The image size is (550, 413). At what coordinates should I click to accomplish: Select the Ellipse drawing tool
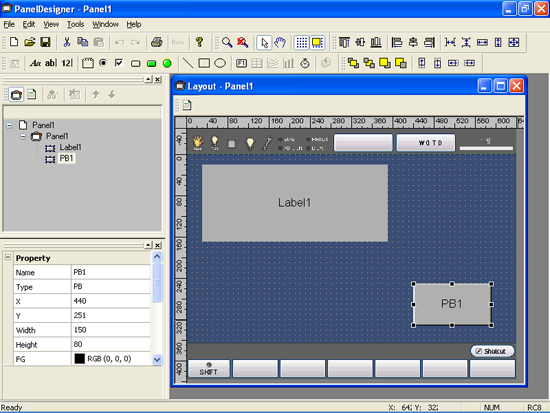[220, 63]
